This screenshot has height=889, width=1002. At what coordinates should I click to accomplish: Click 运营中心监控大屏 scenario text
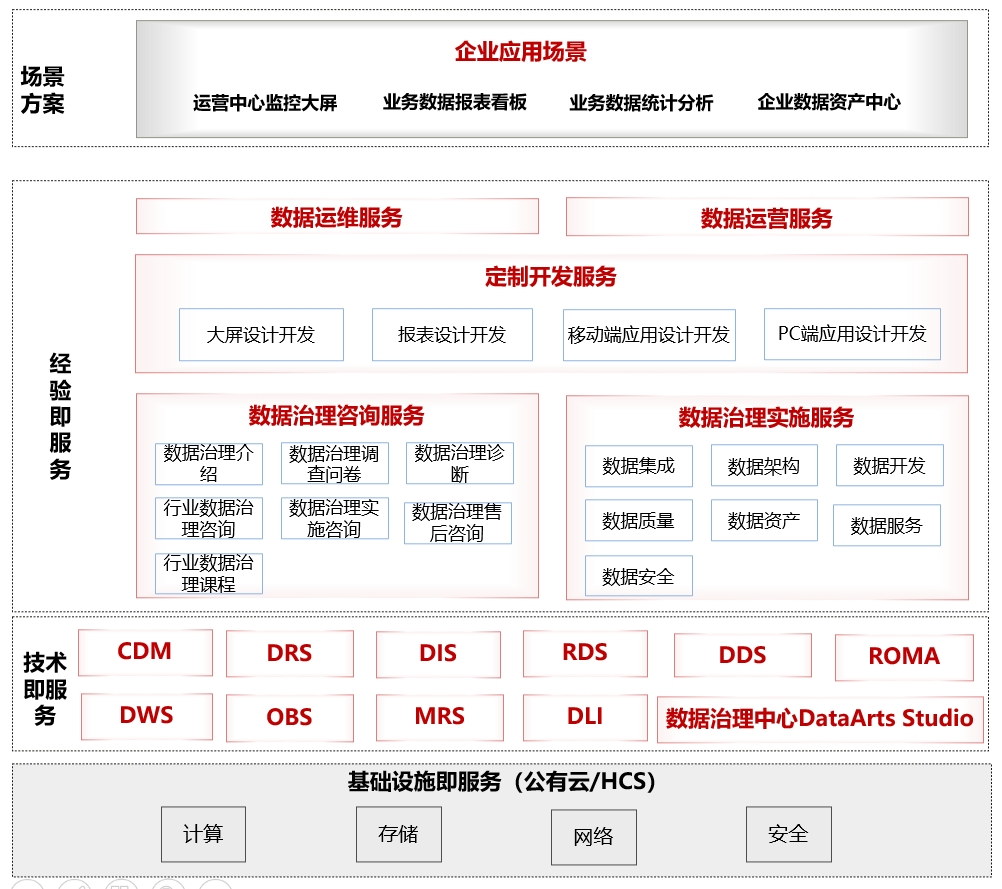(x=265, y=102)
